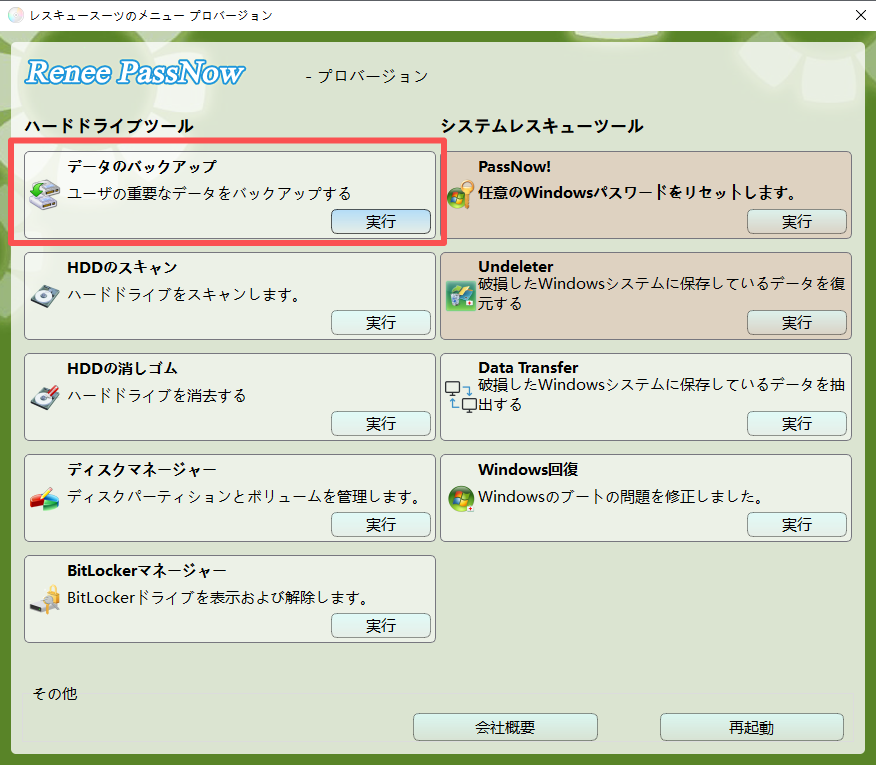Screen dimensions: 876x765
Task: Run ディスクマネージャー with its 実行 button
Action: point(381,524)
